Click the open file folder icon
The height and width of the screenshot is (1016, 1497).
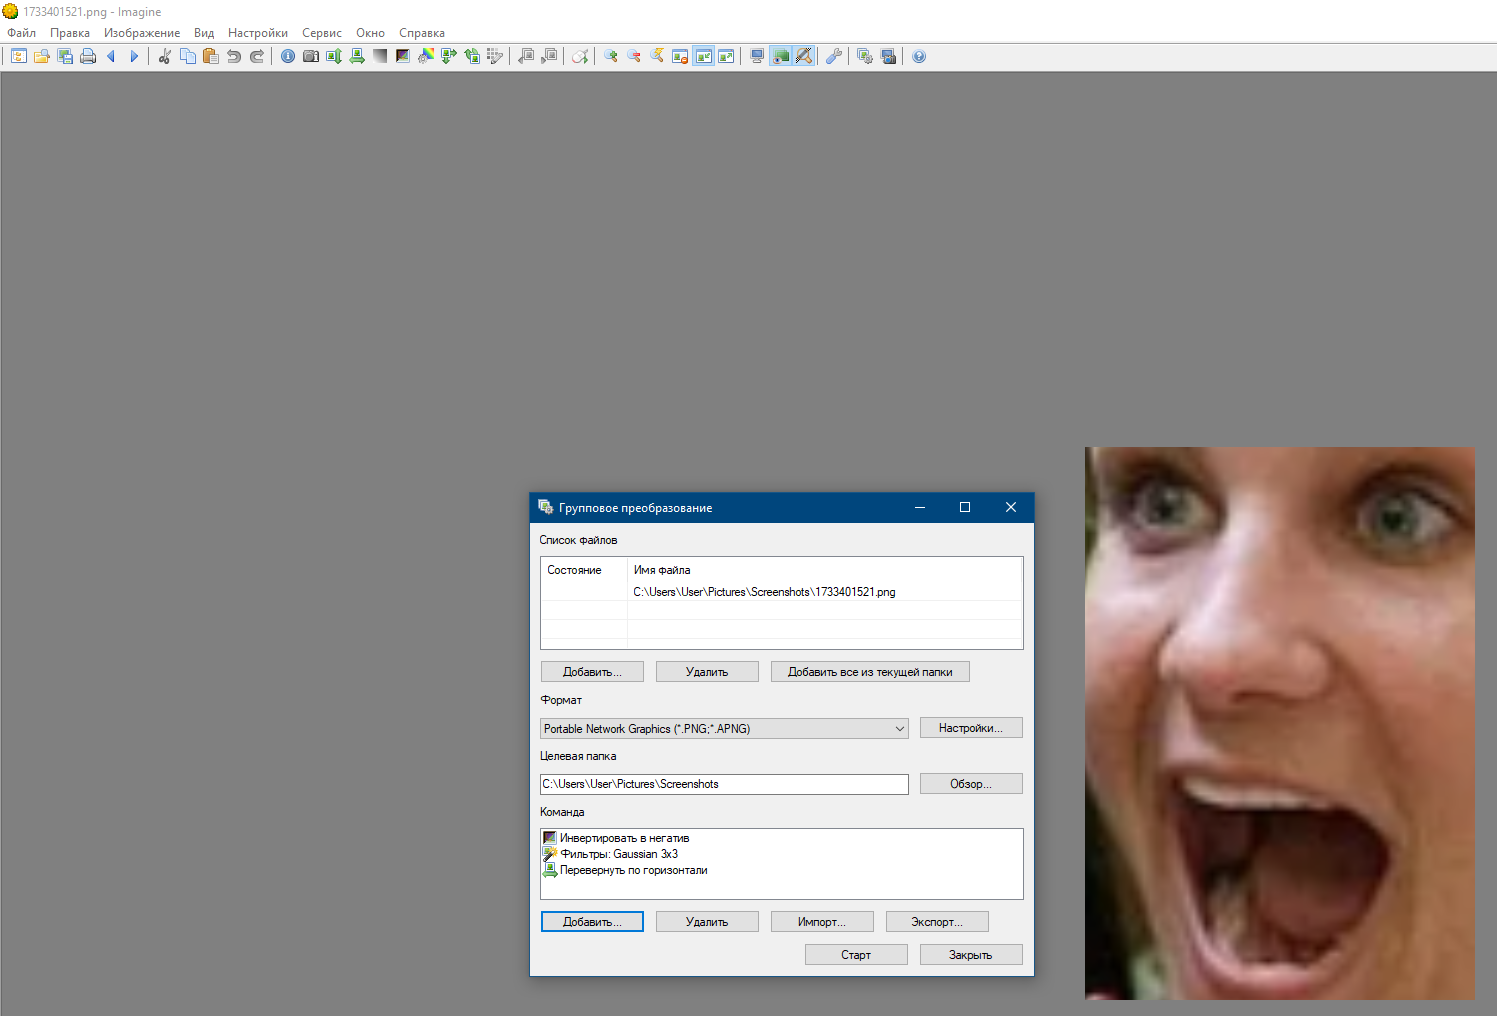click(42, 56)
